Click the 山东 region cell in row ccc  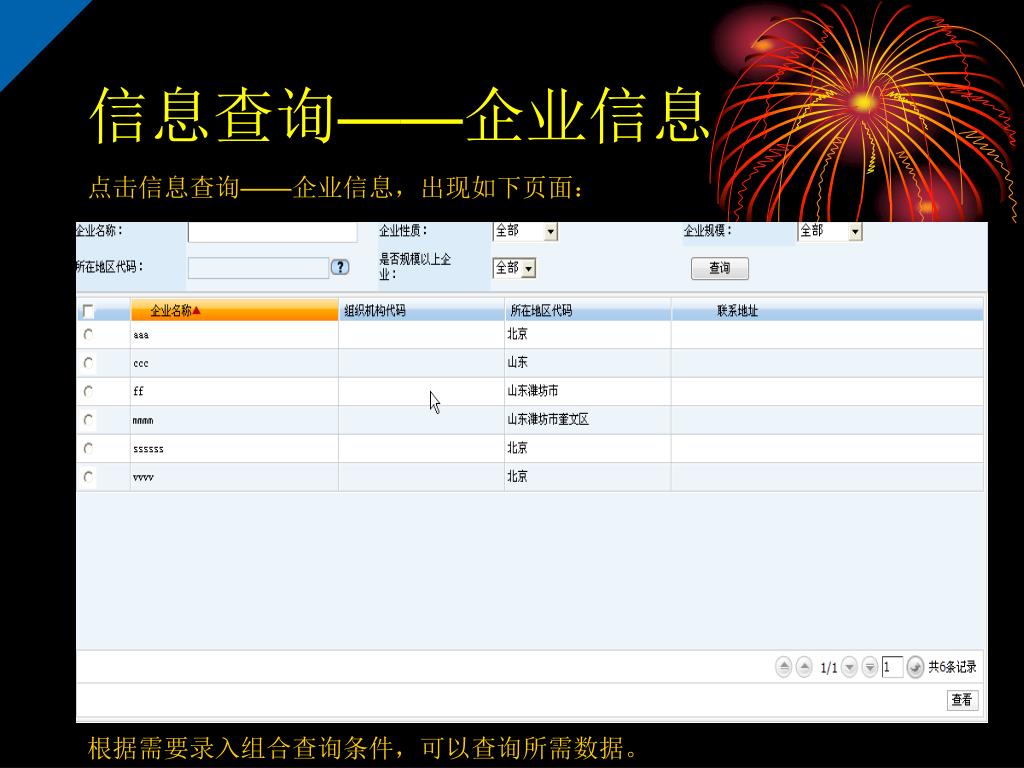pyautogui.click(x=588, y=363)
